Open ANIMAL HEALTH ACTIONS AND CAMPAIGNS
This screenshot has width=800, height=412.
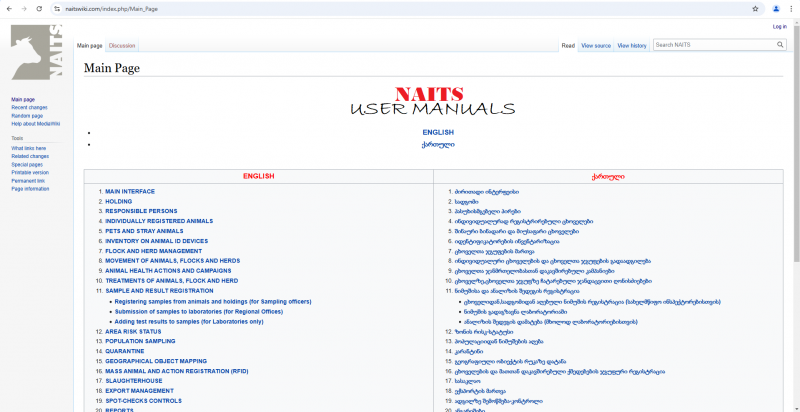point(168,271)
